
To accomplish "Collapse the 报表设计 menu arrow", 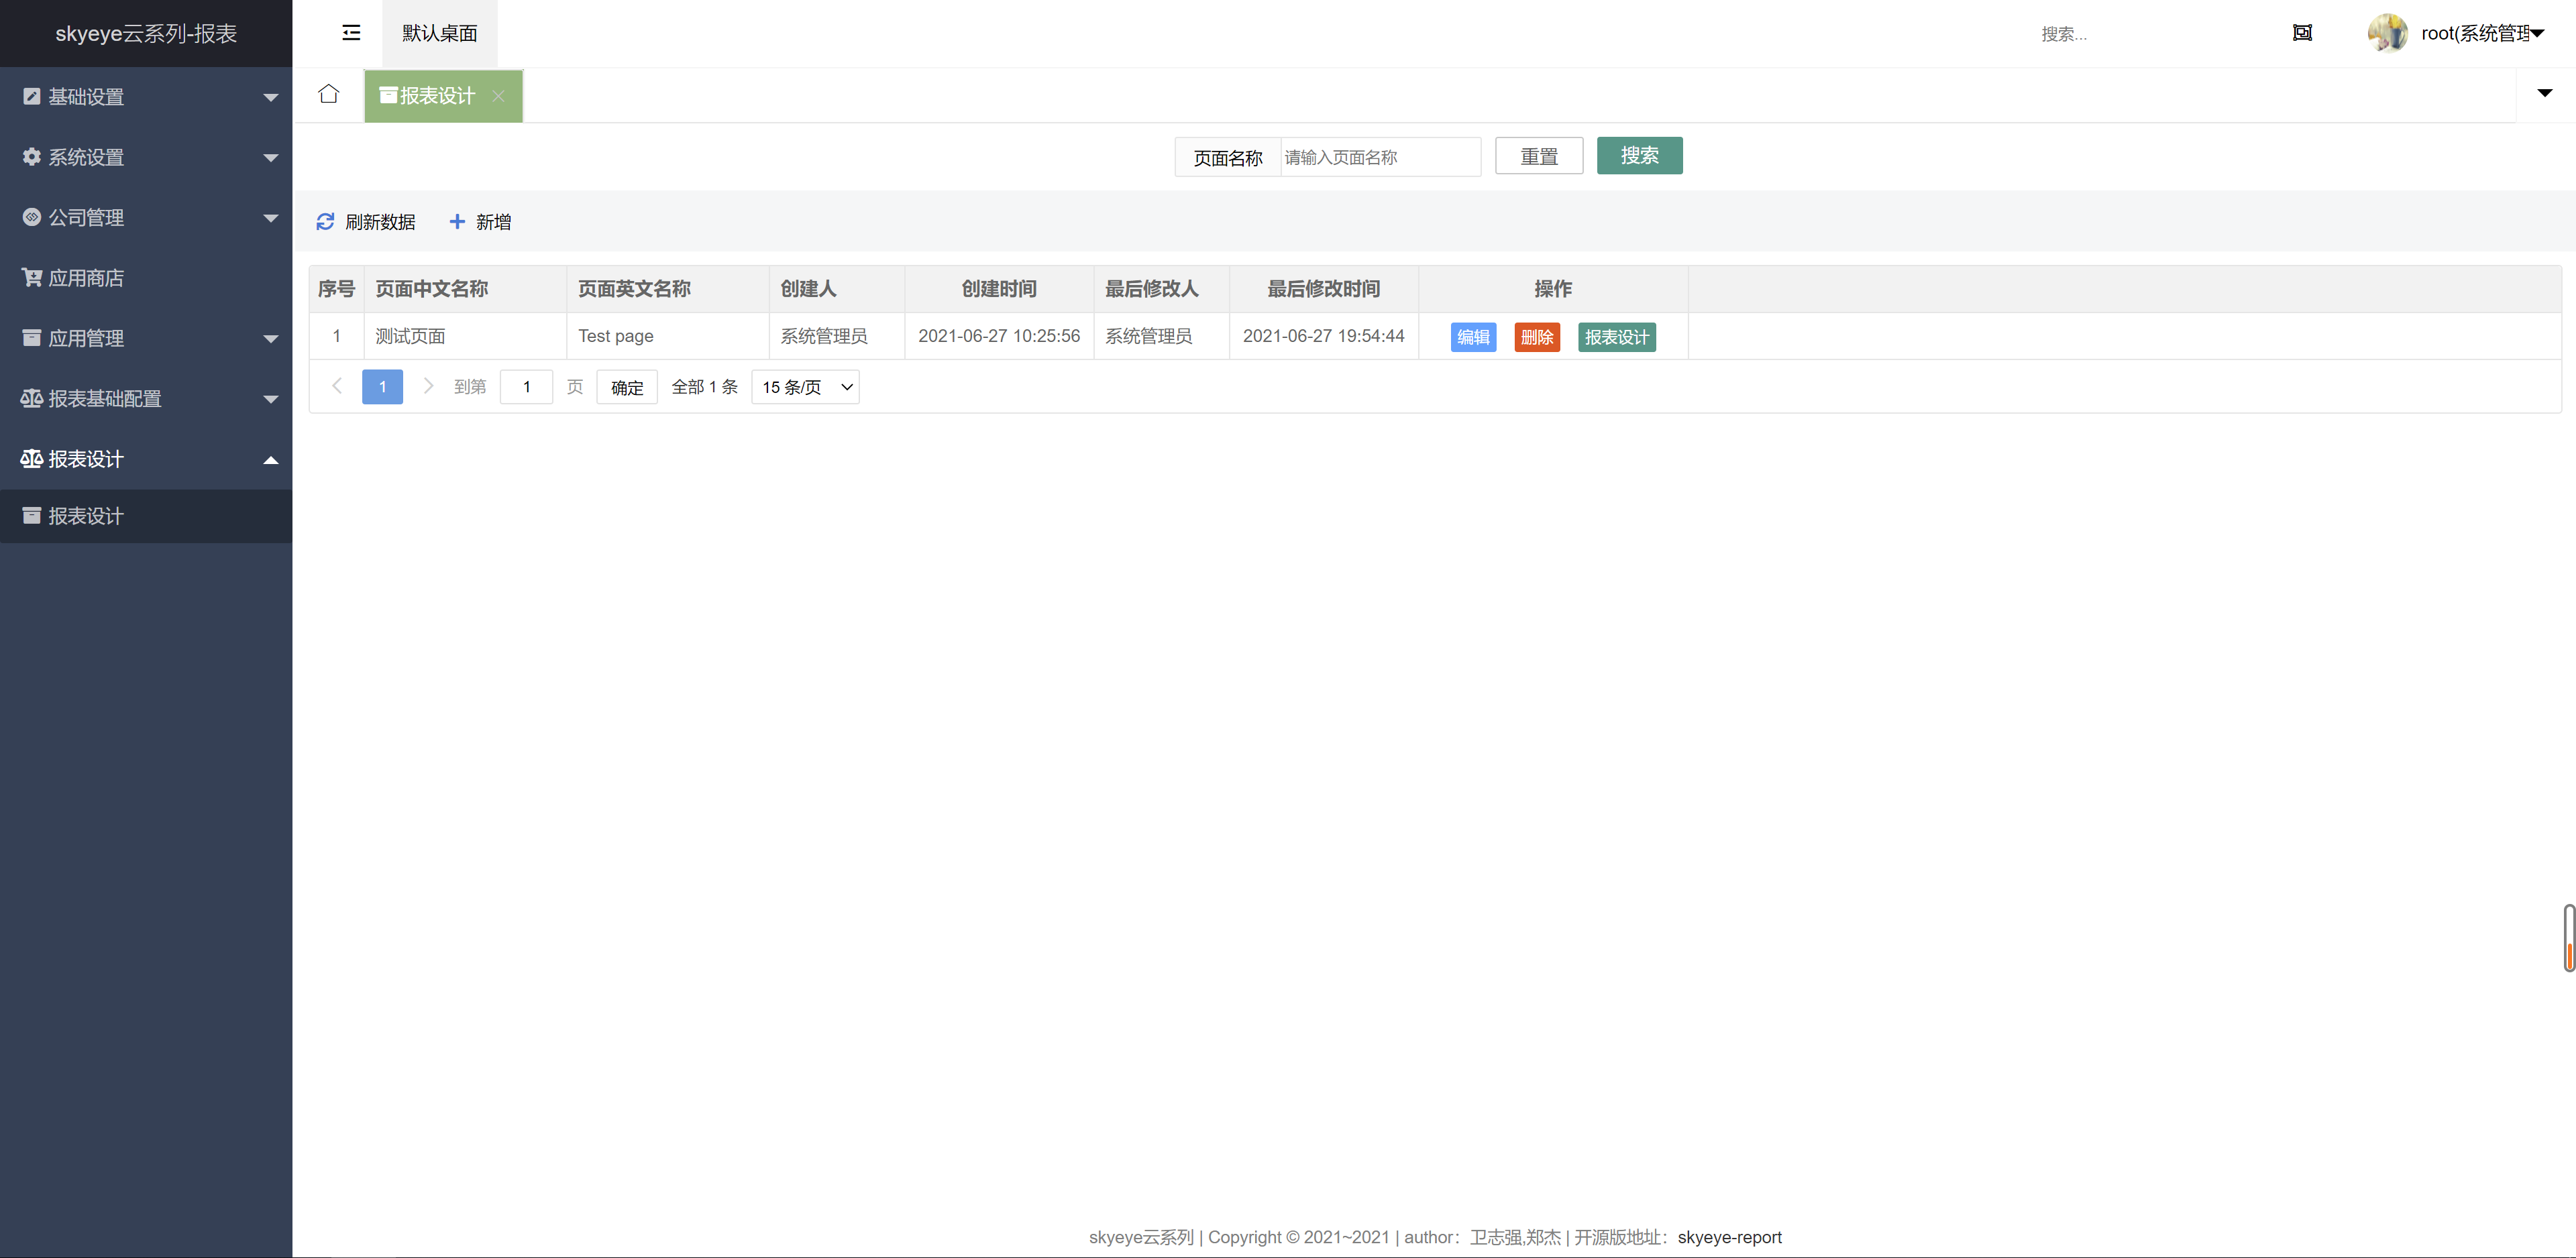I will [x=270, y=460].
